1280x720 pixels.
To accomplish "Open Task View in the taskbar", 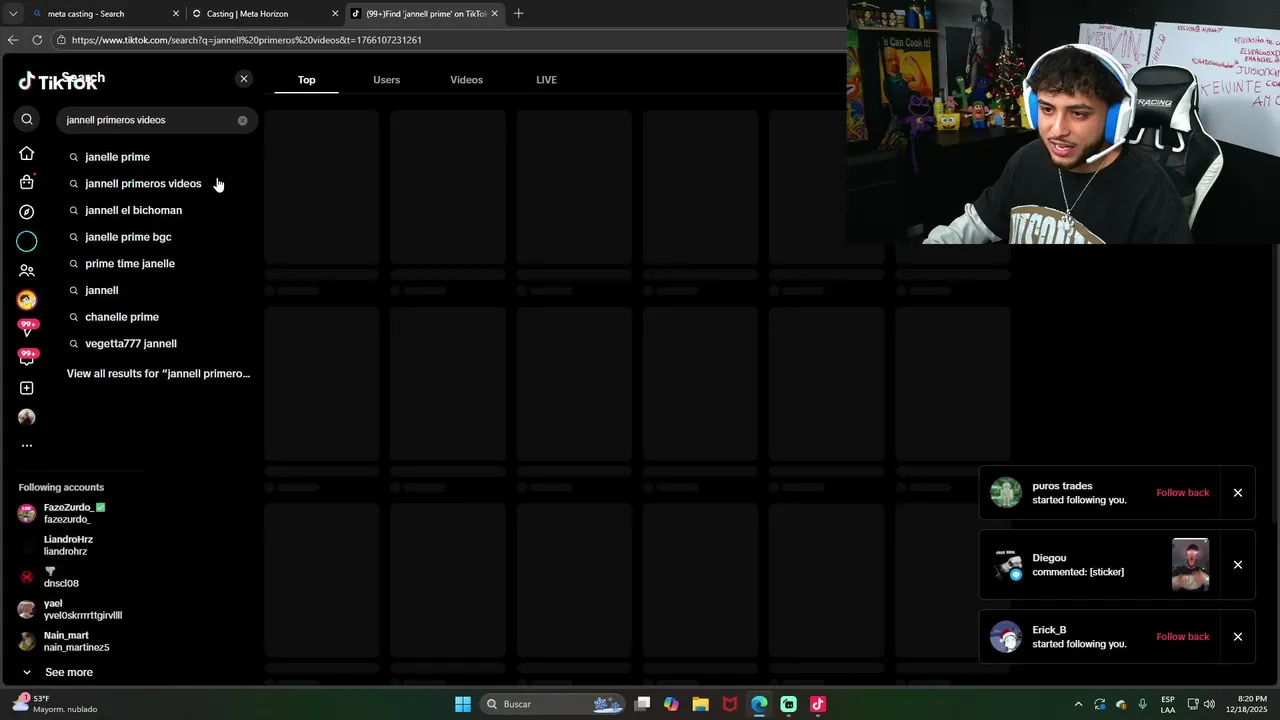I will (x=643, y=705).
